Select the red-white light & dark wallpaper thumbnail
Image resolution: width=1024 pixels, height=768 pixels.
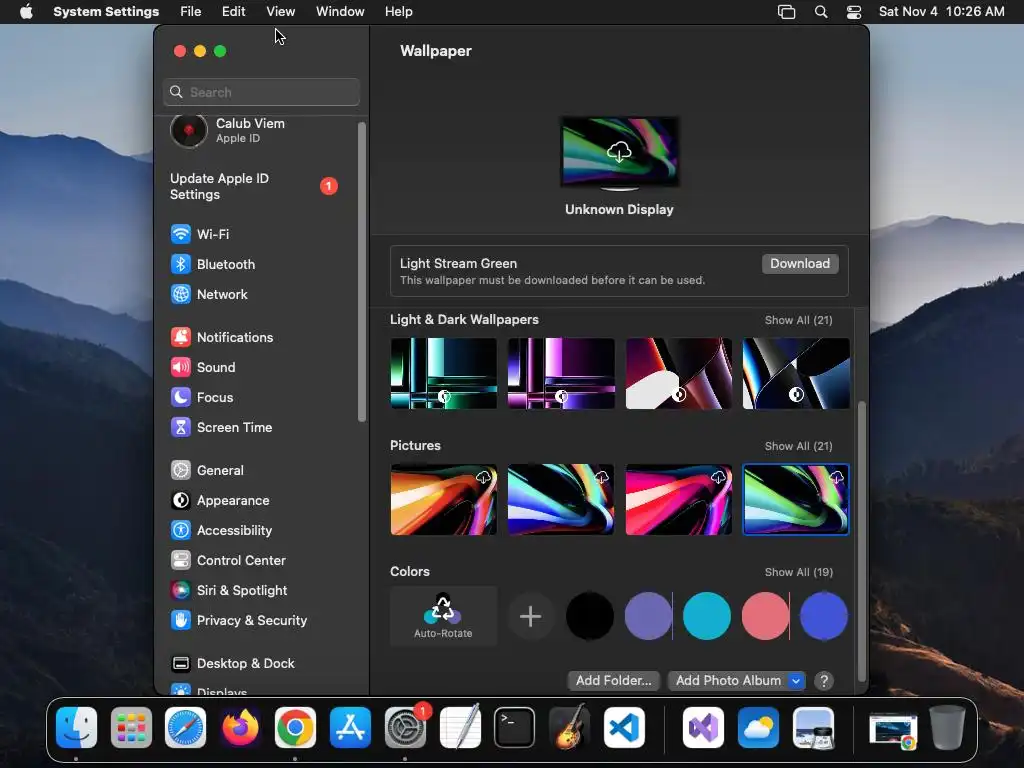click(679, 374)
